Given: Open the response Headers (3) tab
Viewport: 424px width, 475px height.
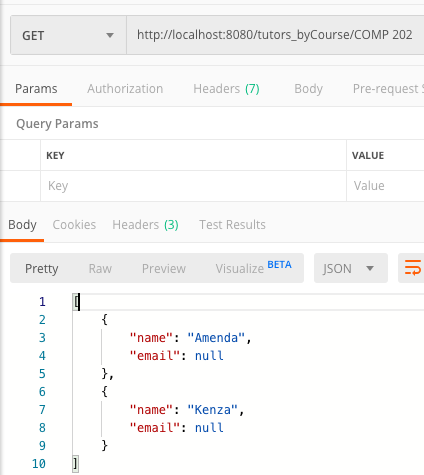Looking at the screenshot, I should [x=145, y=225].
